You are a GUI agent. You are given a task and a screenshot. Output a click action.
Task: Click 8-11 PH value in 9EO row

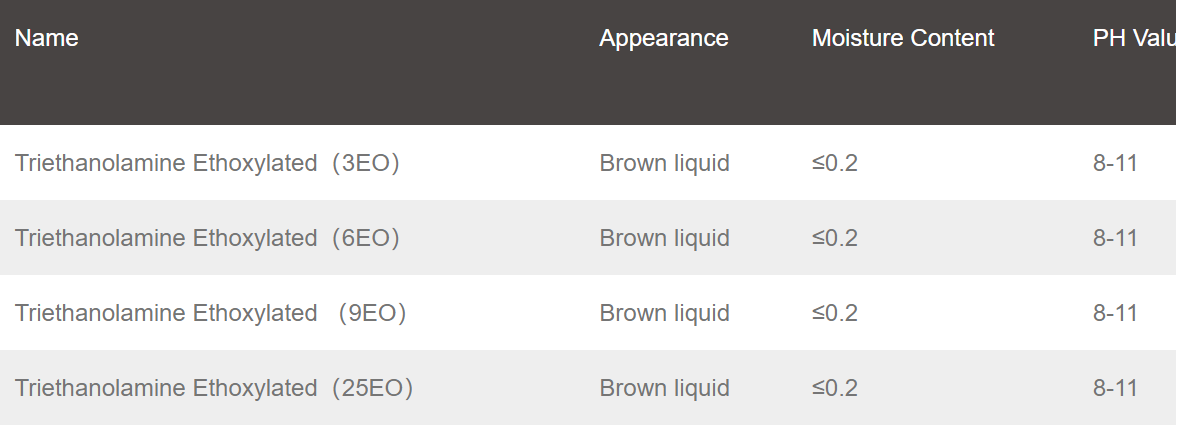point(1115,313)
